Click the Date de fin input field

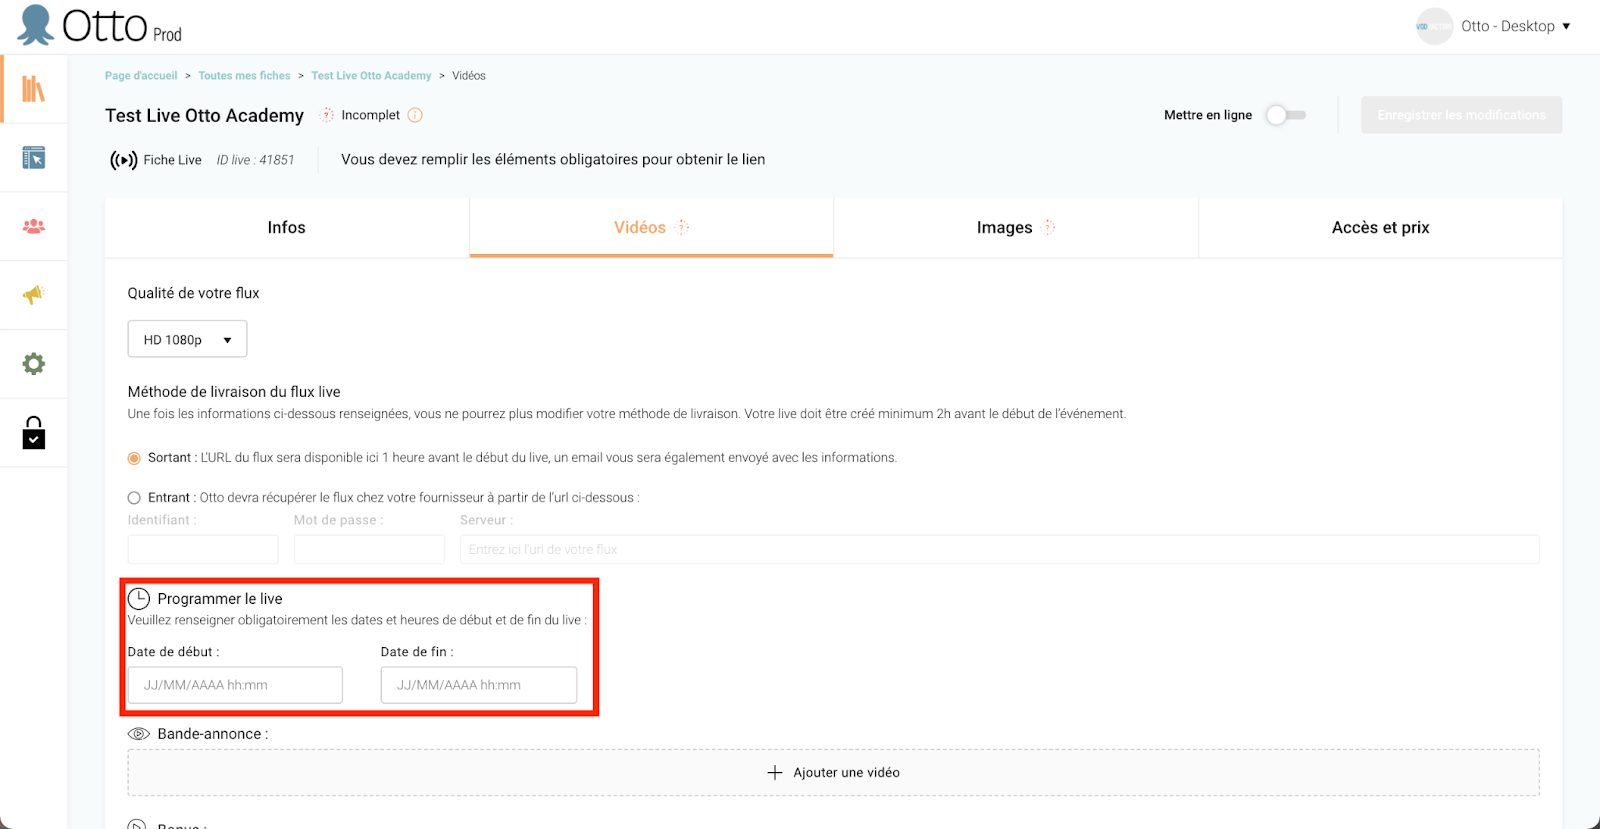[x=479, y=685]
